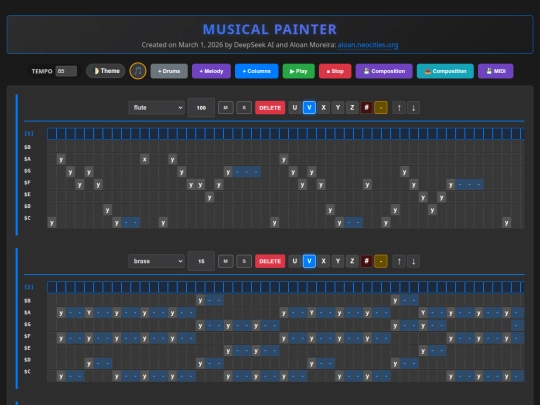Image resolution: width=540 pixels, height=405 pixels.
Task: Move the flute track down with arrow
Action: point(414,108)
